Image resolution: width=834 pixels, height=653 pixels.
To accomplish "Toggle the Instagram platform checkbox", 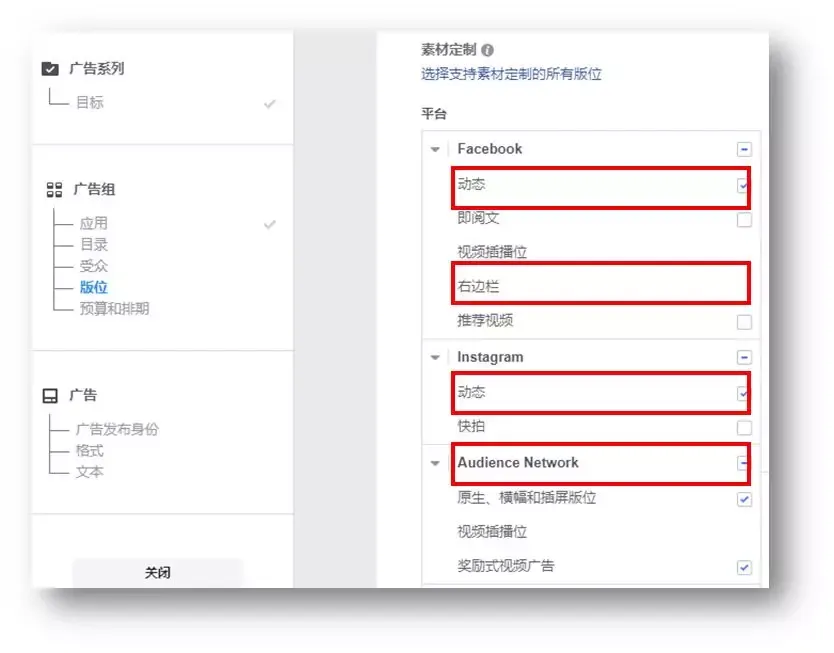I will (x=744, y=357).
